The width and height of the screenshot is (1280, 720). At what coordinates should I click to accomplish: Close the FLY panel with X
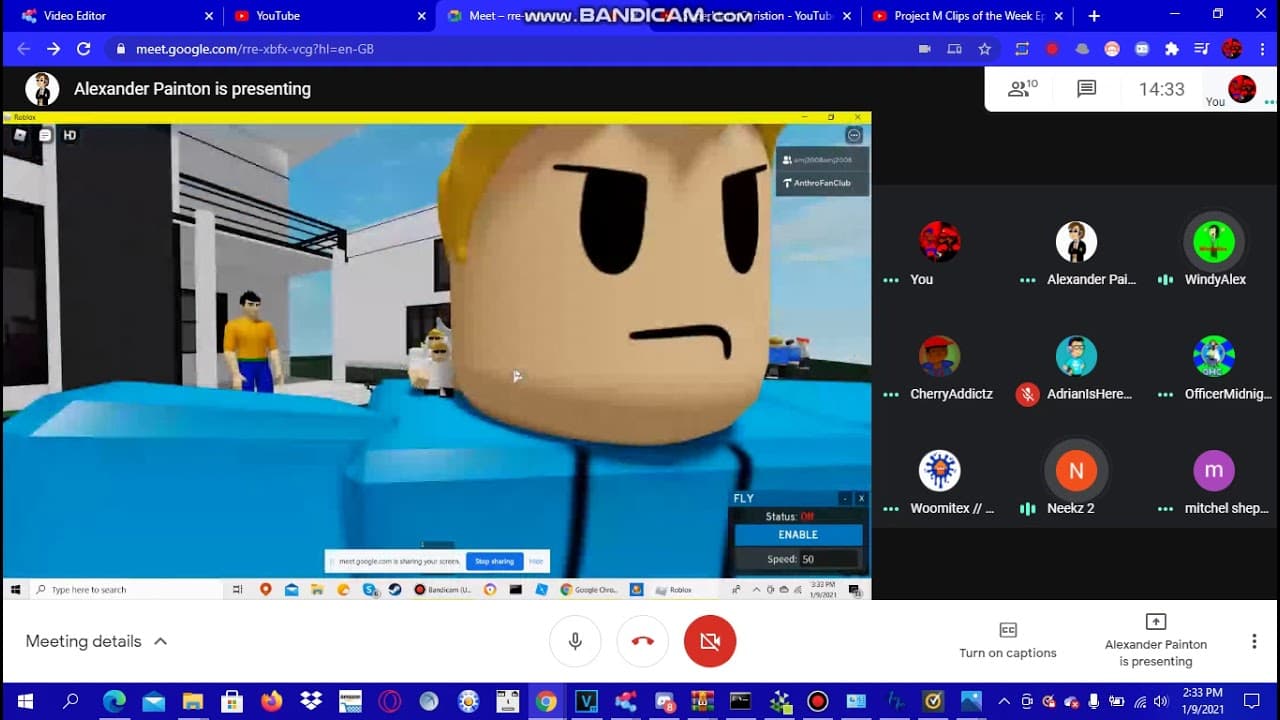(861, 498)
